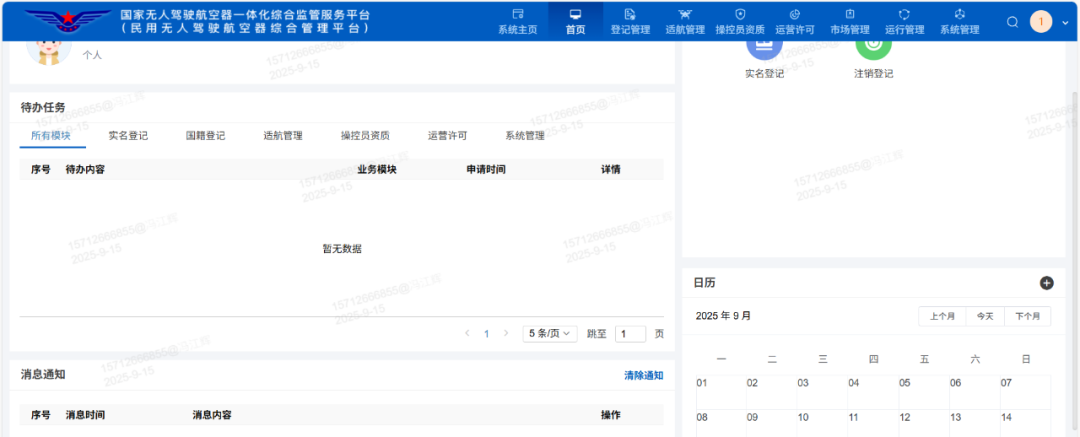Open 运营许可 navigation item
The height and width of the screenshot is (437, 1080).
[795, 22]
